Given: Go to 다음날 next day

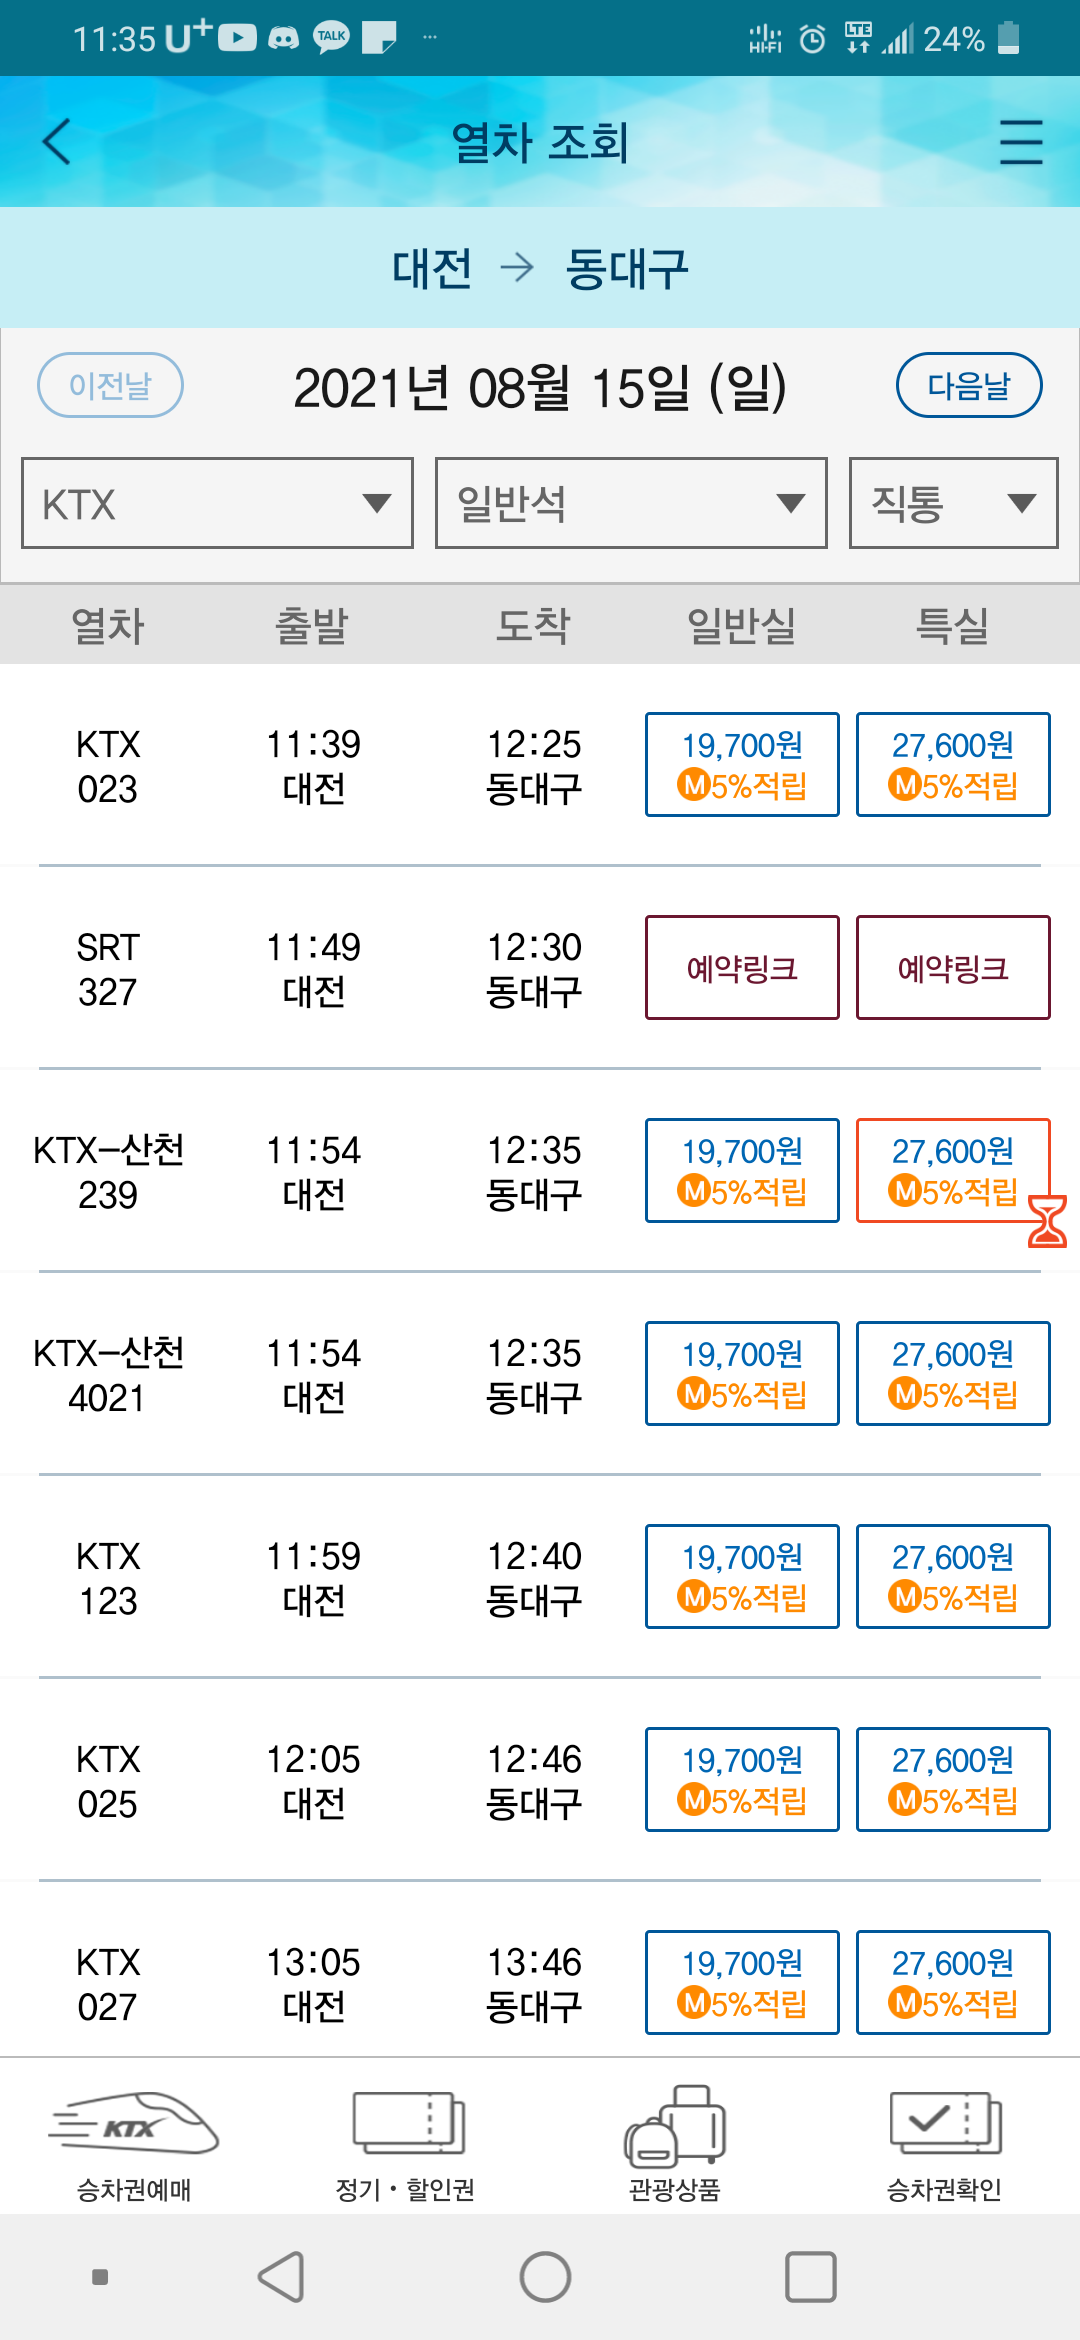Looking at the screenshot, I should (969, 385).
